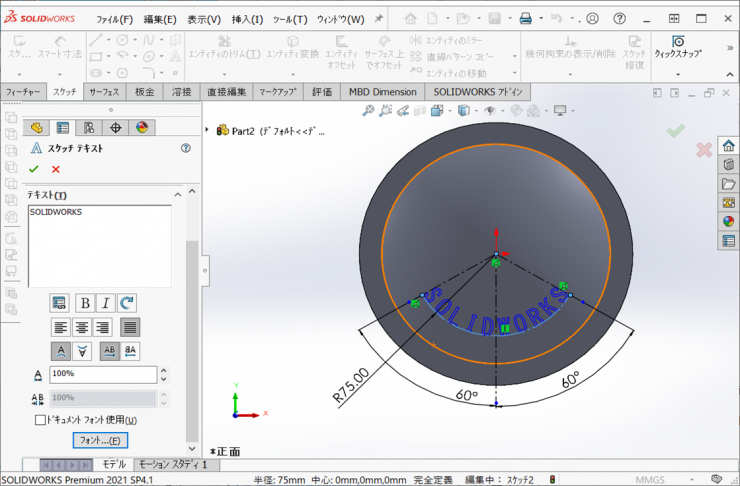Toggle reversed text direction BA
The height and width of the screenshot is (486, 740).
[x=130, y=351]
